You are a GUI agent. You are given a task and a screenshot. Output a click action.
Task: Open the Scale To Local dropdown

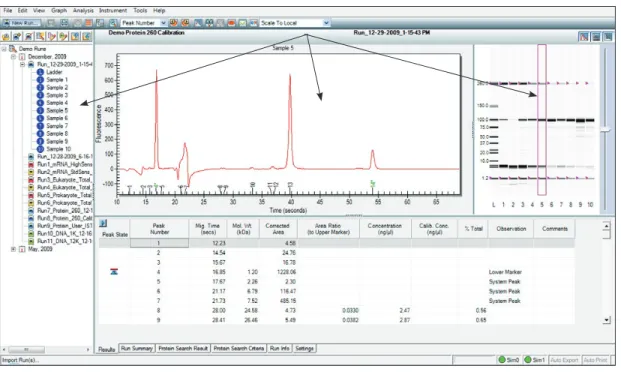pyautogui.click(x=326, y=23)
